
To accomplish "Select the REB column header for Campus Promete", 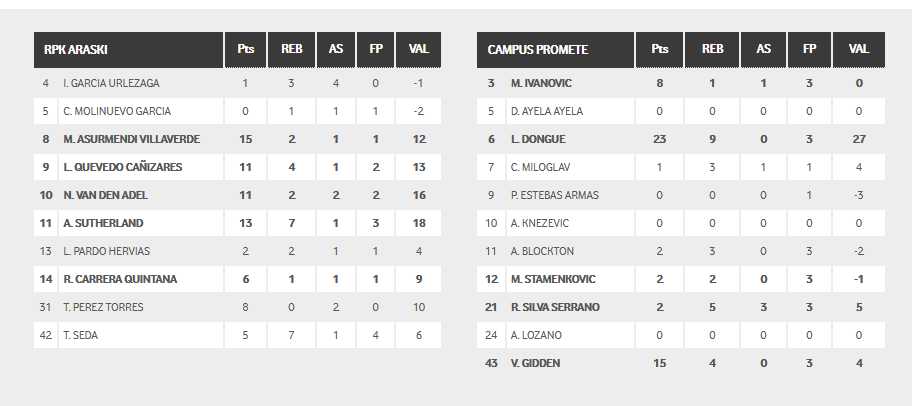I will [x=712, y=49].
